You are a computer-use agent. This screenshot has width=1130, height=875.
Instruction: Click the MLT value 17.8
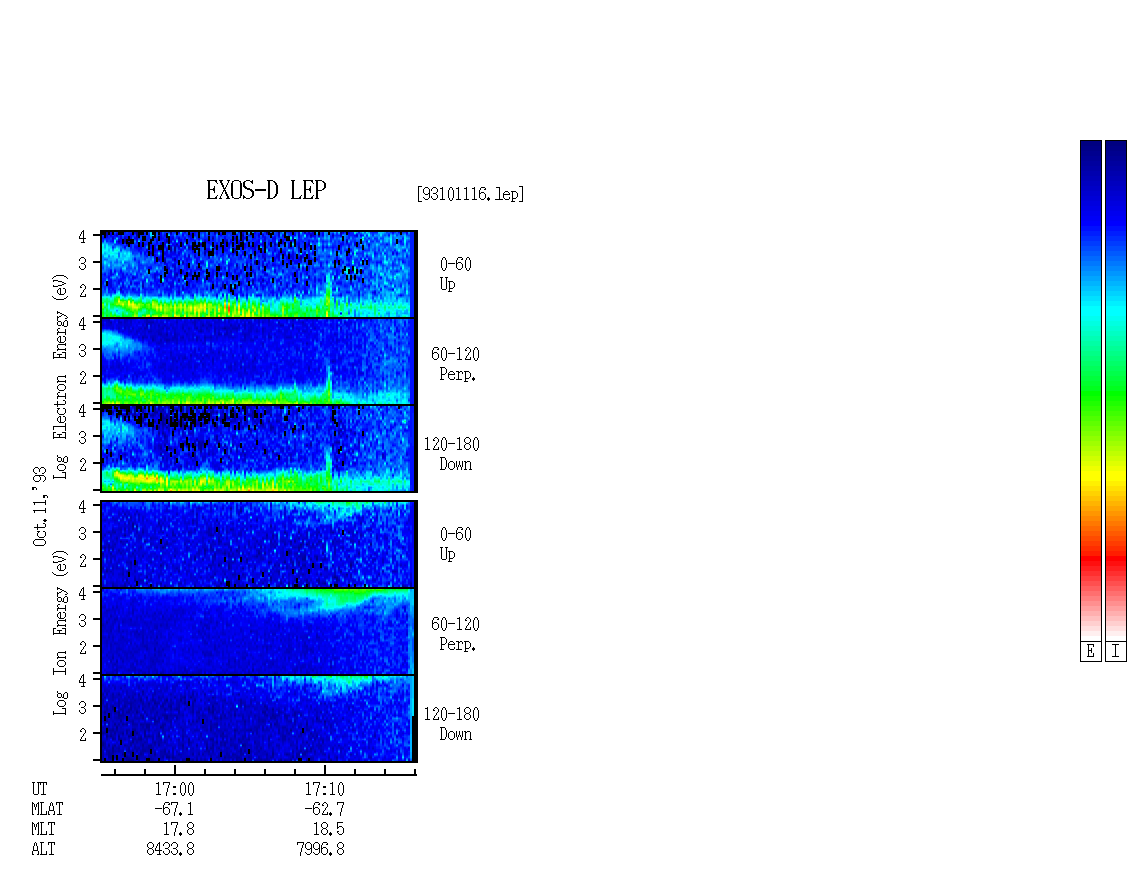pos(178,829)
